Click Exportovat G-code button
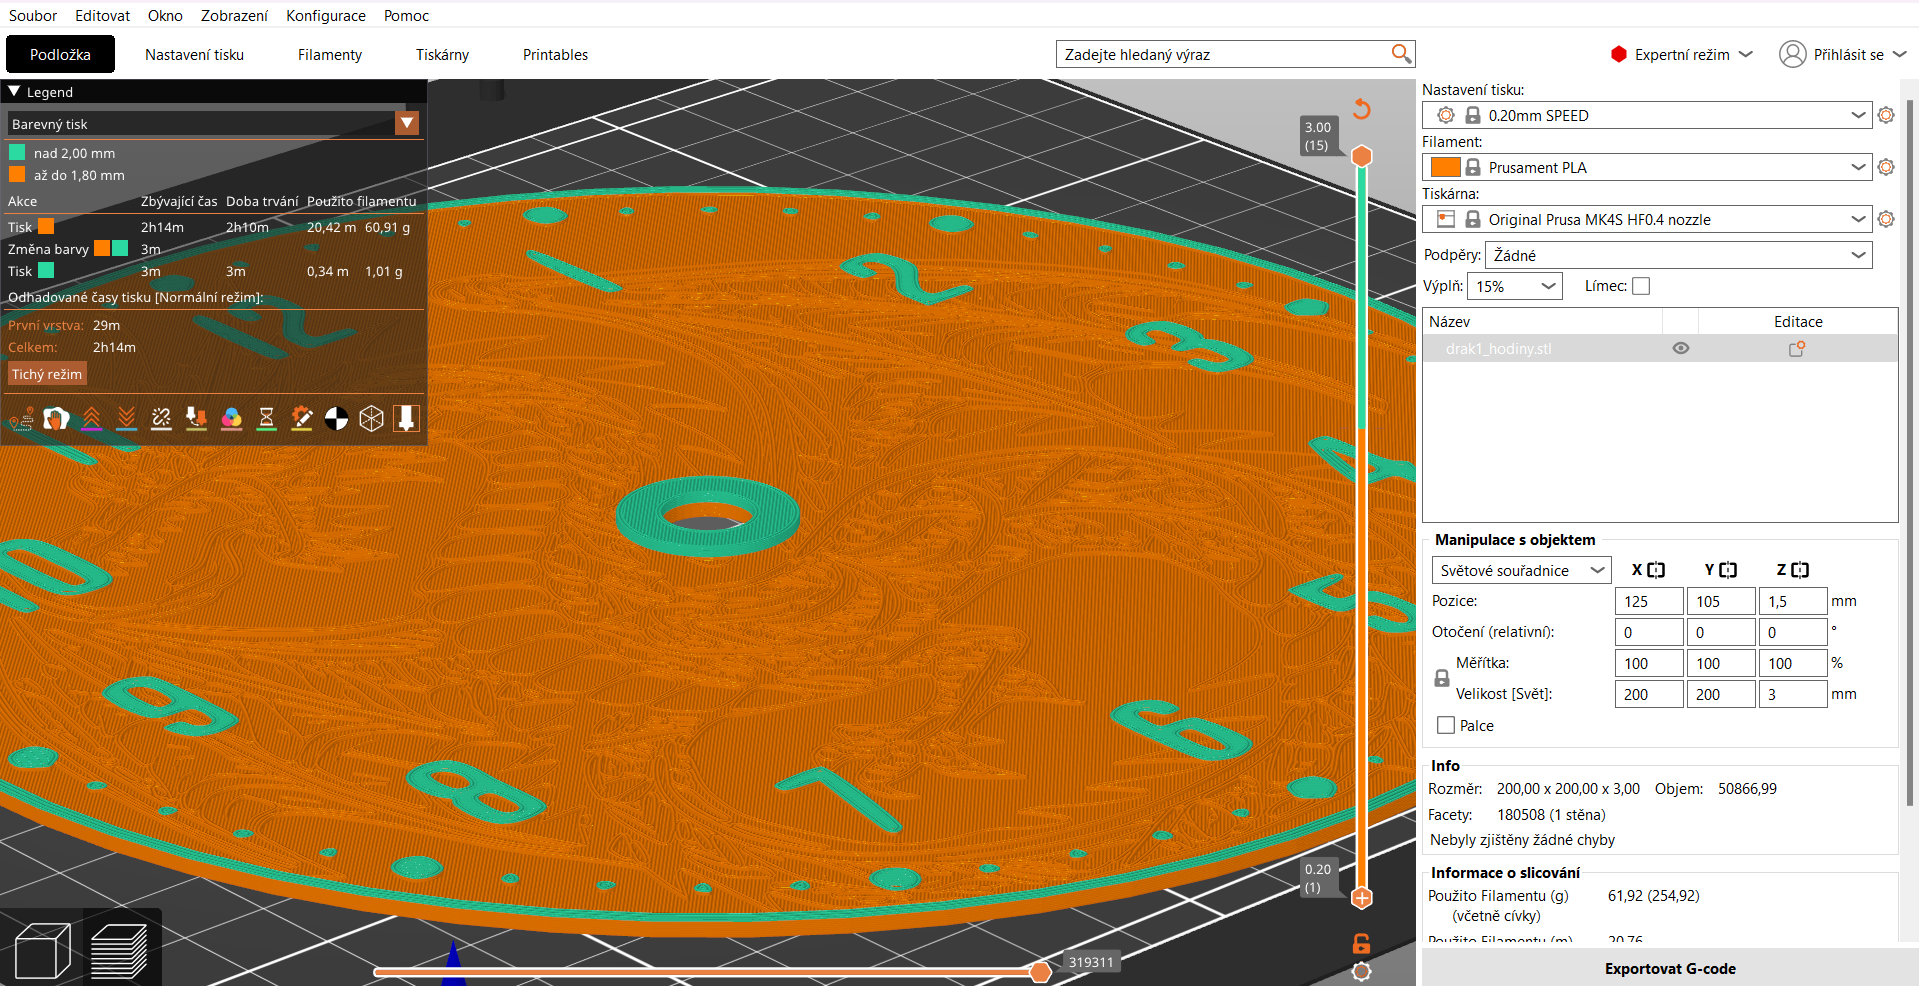 point(1670,968)
